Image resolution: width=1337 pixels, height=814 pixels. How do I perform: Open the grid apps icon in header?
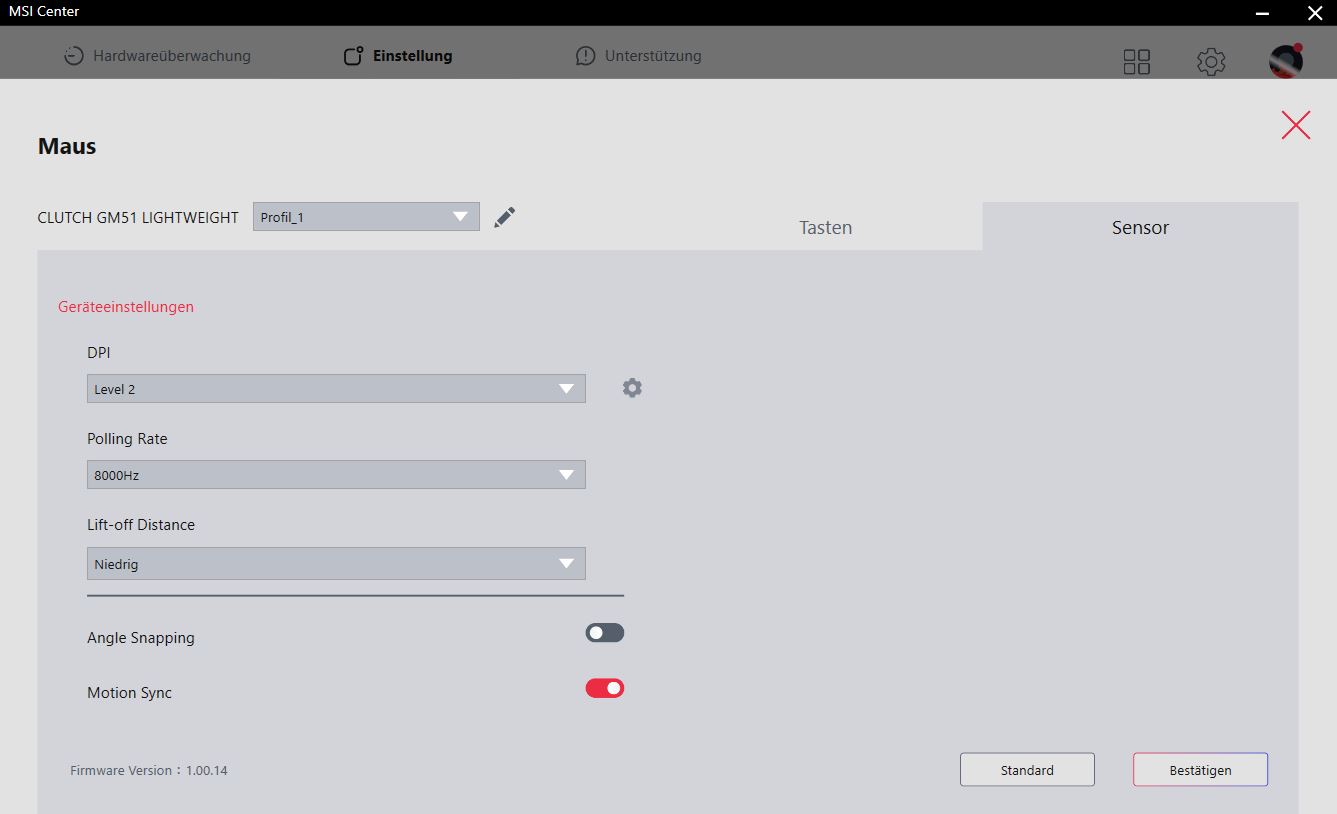coord(1137,62)
